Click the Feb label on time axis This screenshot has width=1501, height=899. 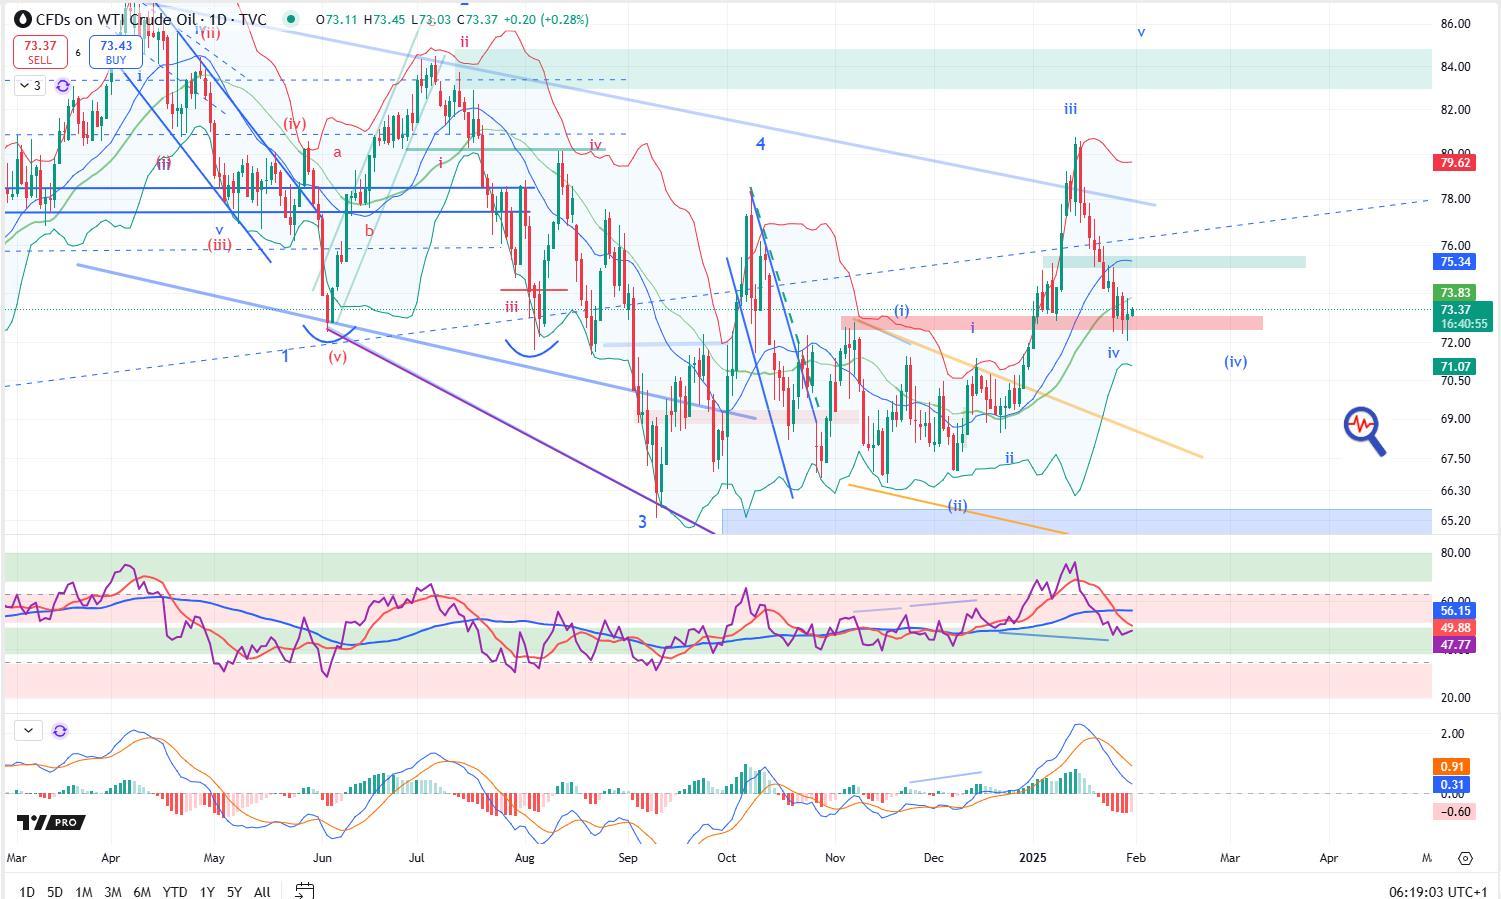tap(1136, 858)
